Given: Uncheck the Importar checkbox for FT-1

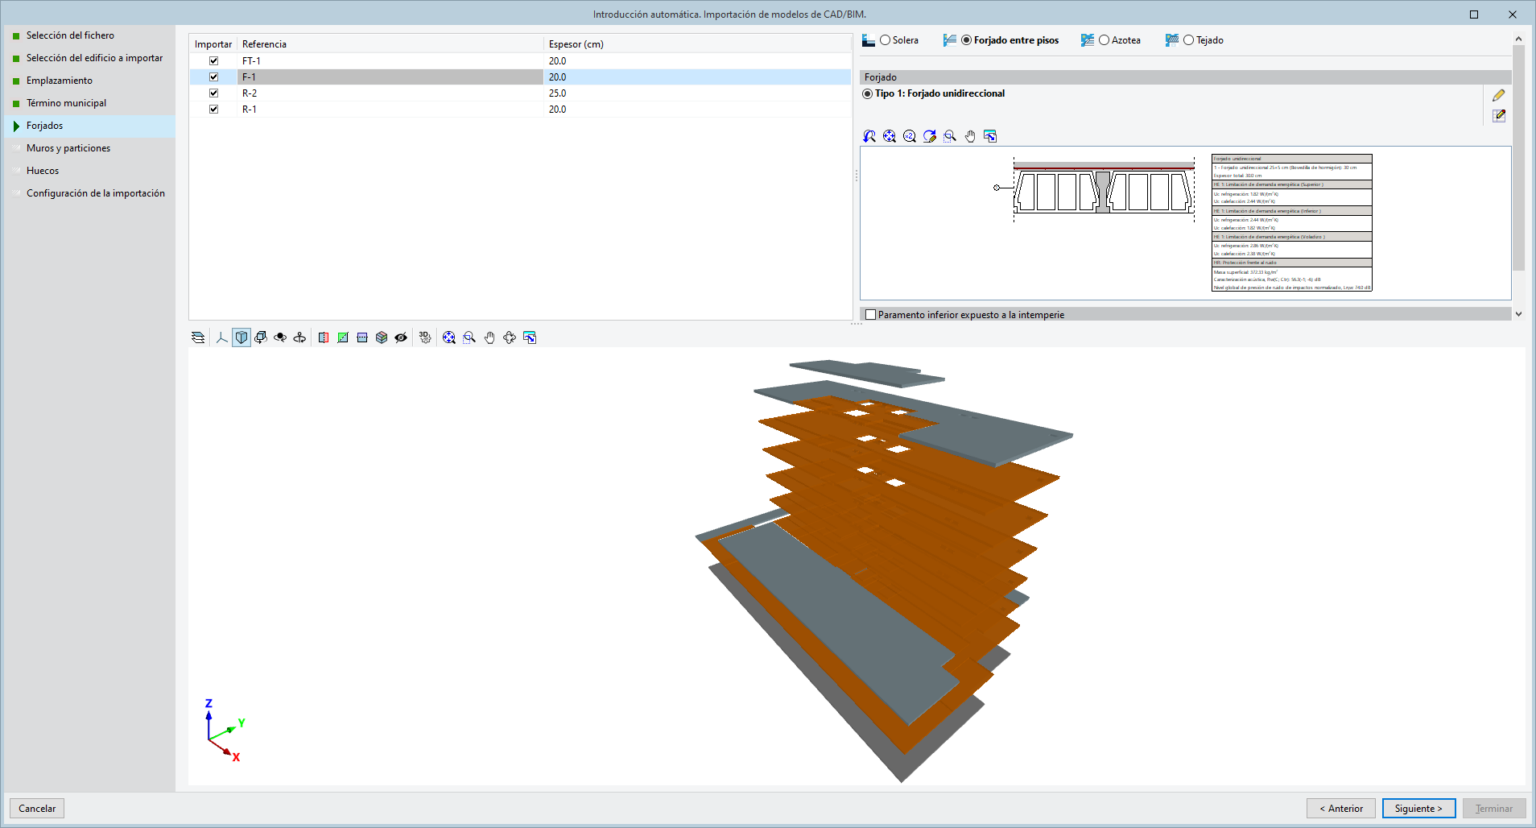Looking at the screenshot, I should click(x=213, y=60).
